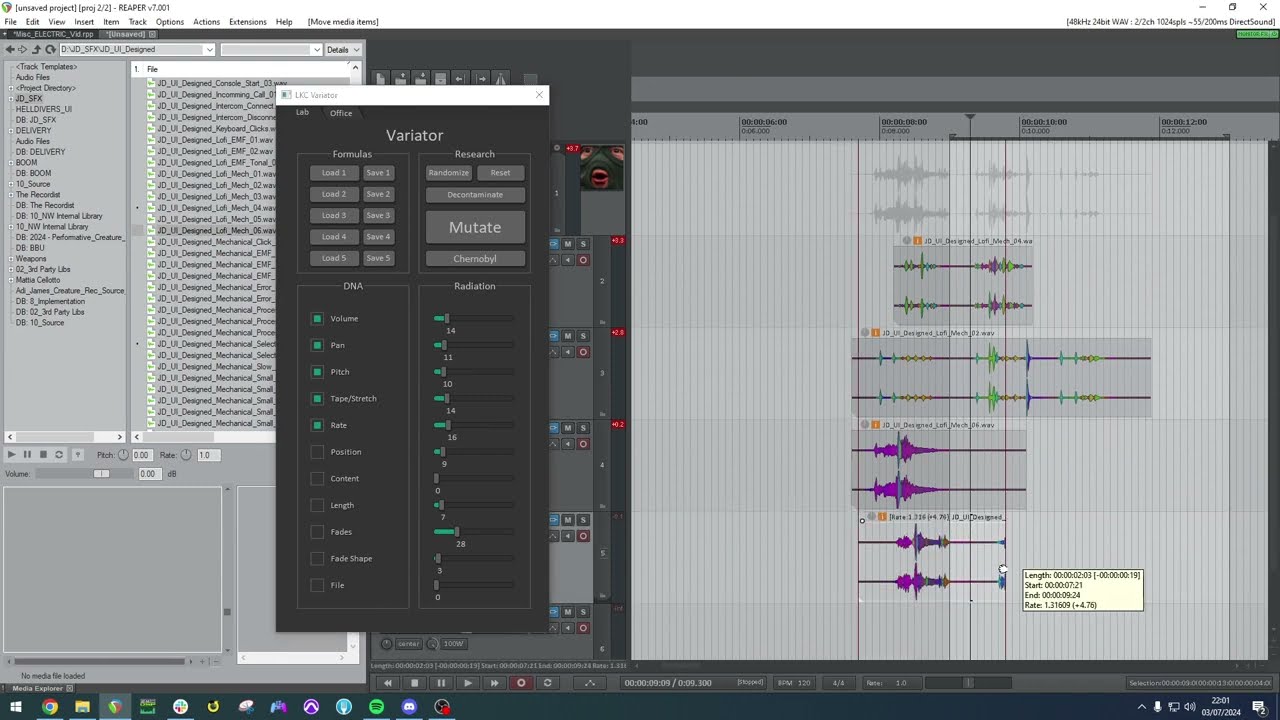The height and width of the screenshot is (720, 1280).
Task: Uncheck the Tape/Stretch DNA checkbox
Action: 317,398
